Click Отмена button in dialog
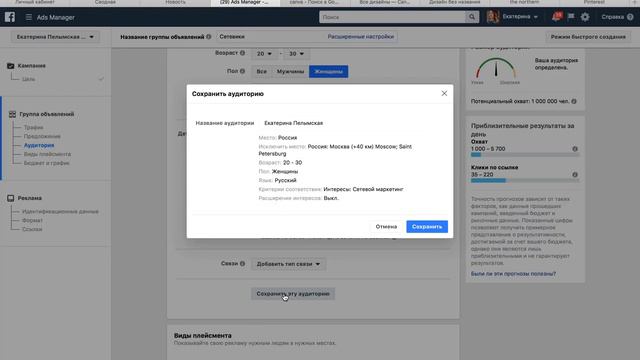Image resolution: width=640 pixels, height=360 pixels. (386, 227)
